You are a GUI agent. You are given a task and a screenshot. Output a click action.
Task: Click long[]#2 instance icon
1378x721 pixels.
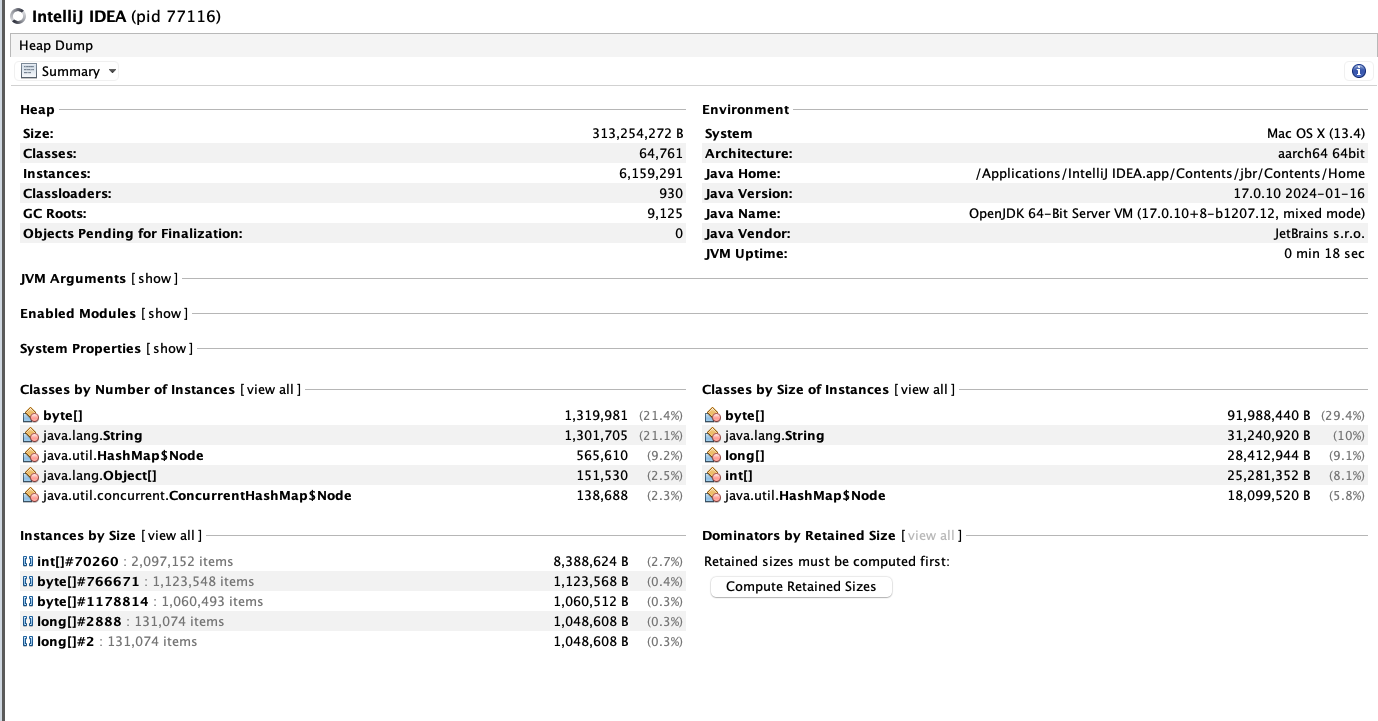(x=28, y=641)
